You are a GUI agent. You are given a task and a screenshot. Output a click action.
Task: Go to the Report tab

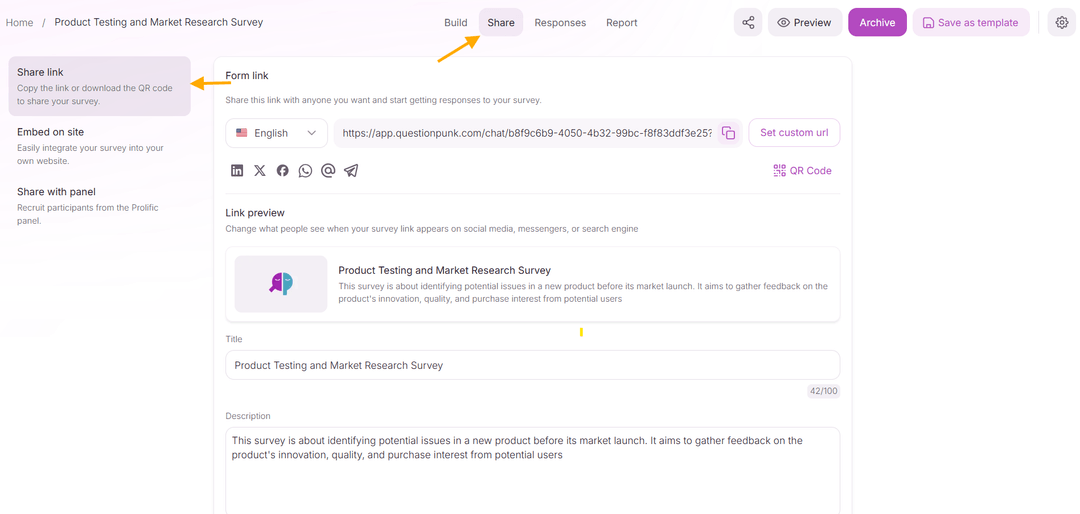(621, 23)
